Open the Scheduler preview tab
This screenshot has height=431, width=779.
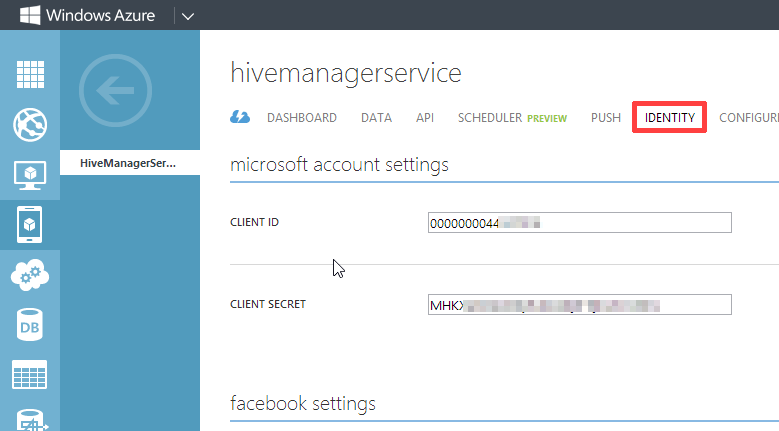point(511,118)
